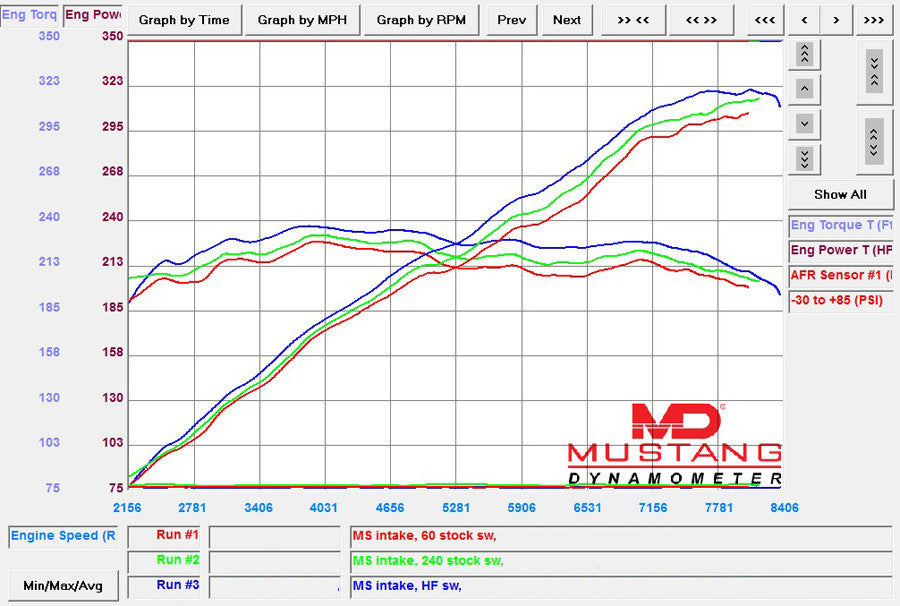This screenshot has height=606, width=900.
Task: Click the Run #3 description field
Action: (620, 586)
